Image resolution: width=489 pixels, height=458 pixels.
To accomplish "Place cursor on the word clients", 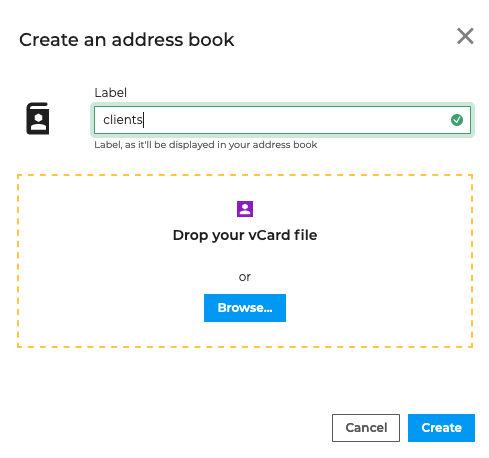I will [x=122, y=120].
